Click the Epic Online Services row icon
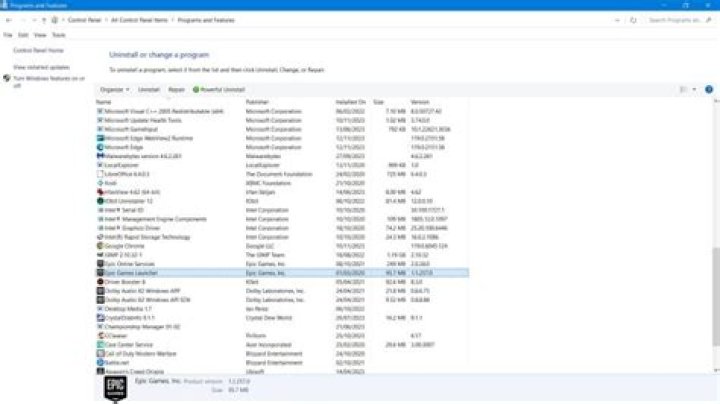Screen dimensions: 720x404 [x=100, y=264]
